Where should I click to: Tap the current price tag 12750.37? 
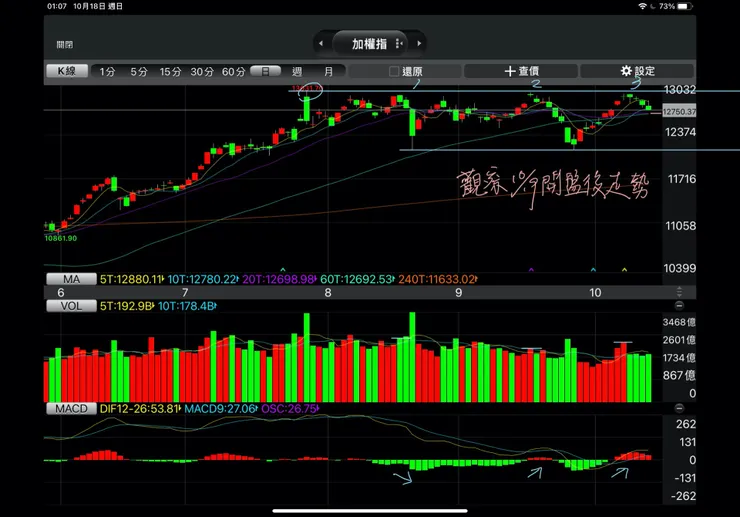click(679, 112)
